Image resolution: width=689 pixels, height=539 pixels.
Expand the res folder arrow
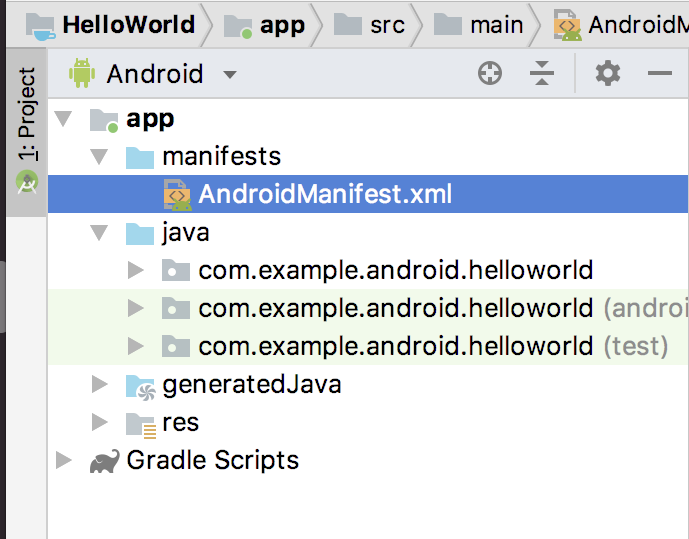click(x=99, y=423)
